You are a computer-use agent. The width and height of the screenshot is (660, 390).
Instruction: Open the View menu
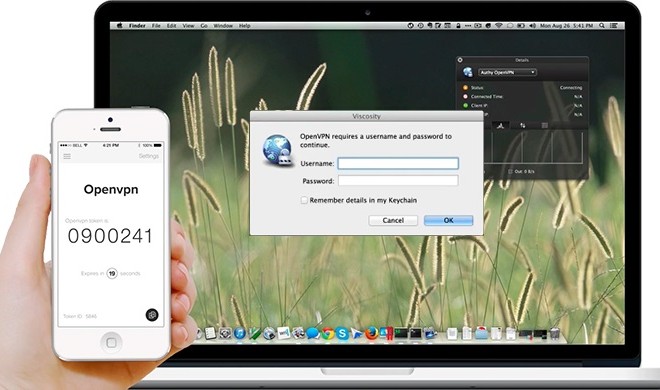coord(188,26)
